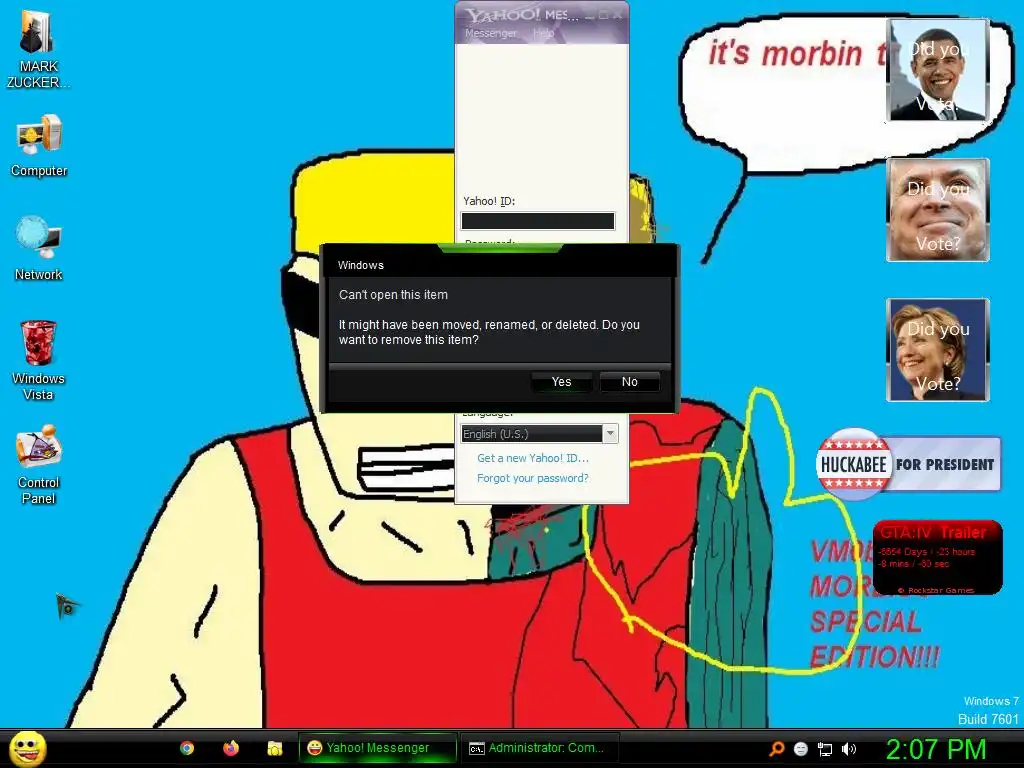This screenshot has height=768, width=1024.
Task: Click the 'Forgot your password?' link
Action: point(532,478)
